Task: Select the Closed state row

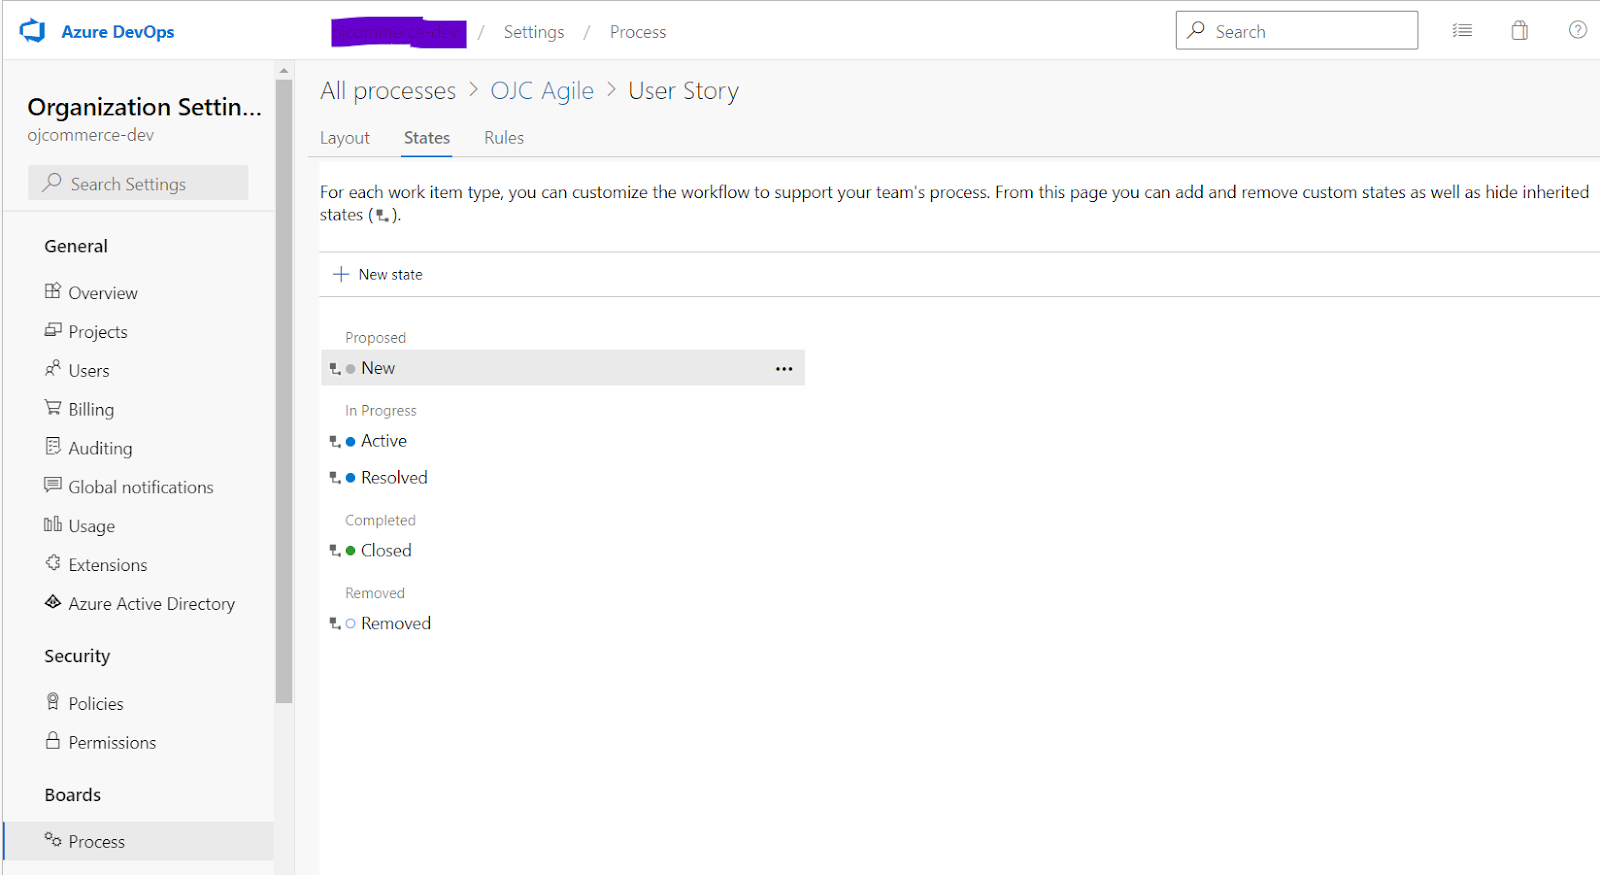Action: 563,550
